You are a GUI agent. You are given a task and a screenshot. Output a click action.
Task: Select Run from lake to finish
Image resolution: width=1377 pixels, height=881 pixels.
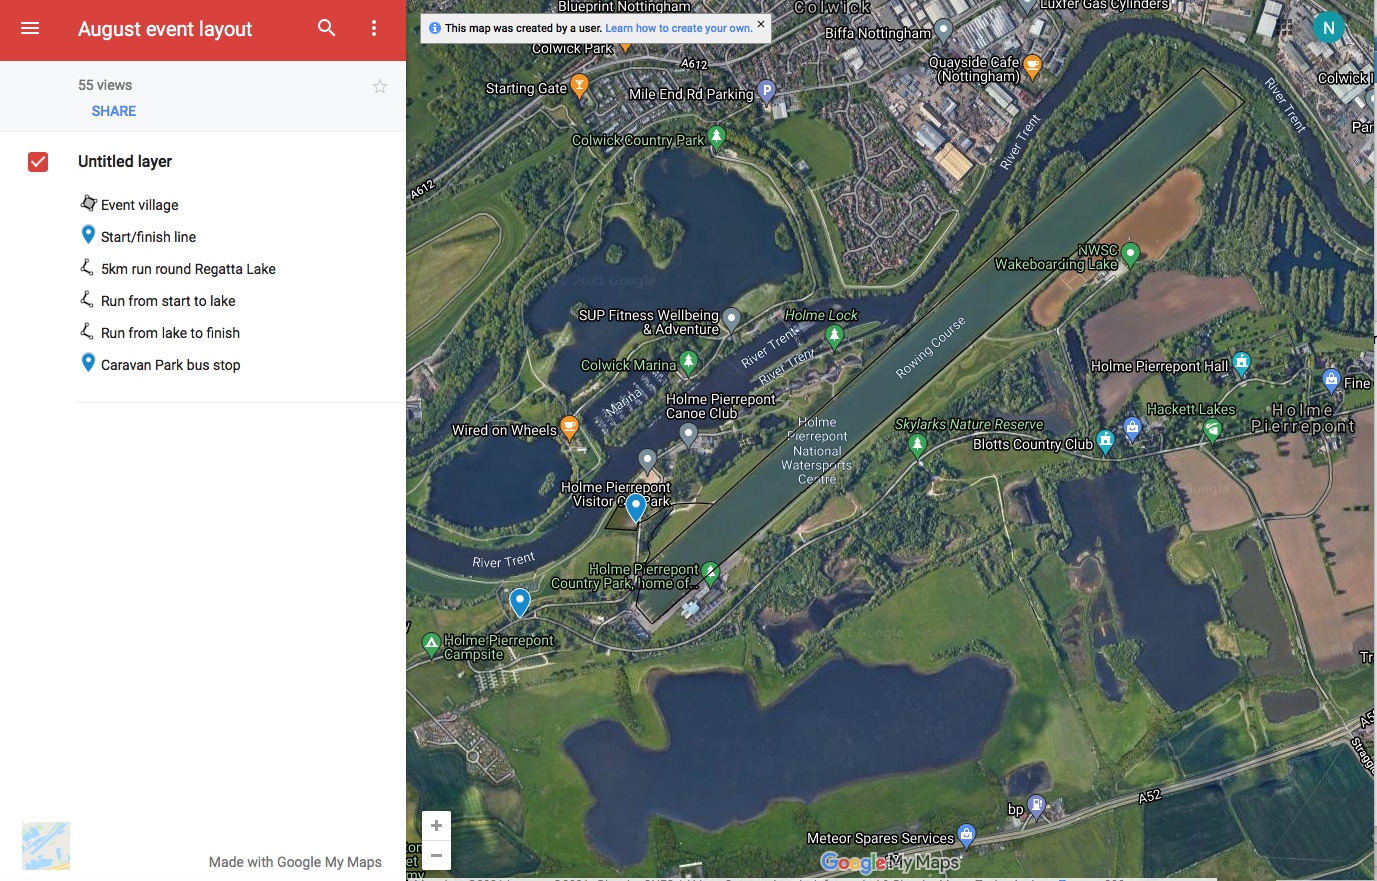170,333
